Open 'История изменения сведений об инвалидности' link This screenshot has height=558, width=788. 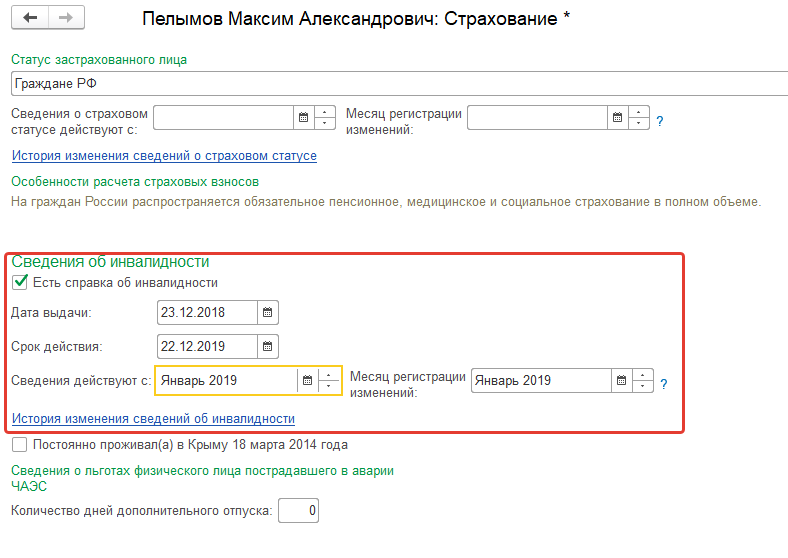[153, 419]
